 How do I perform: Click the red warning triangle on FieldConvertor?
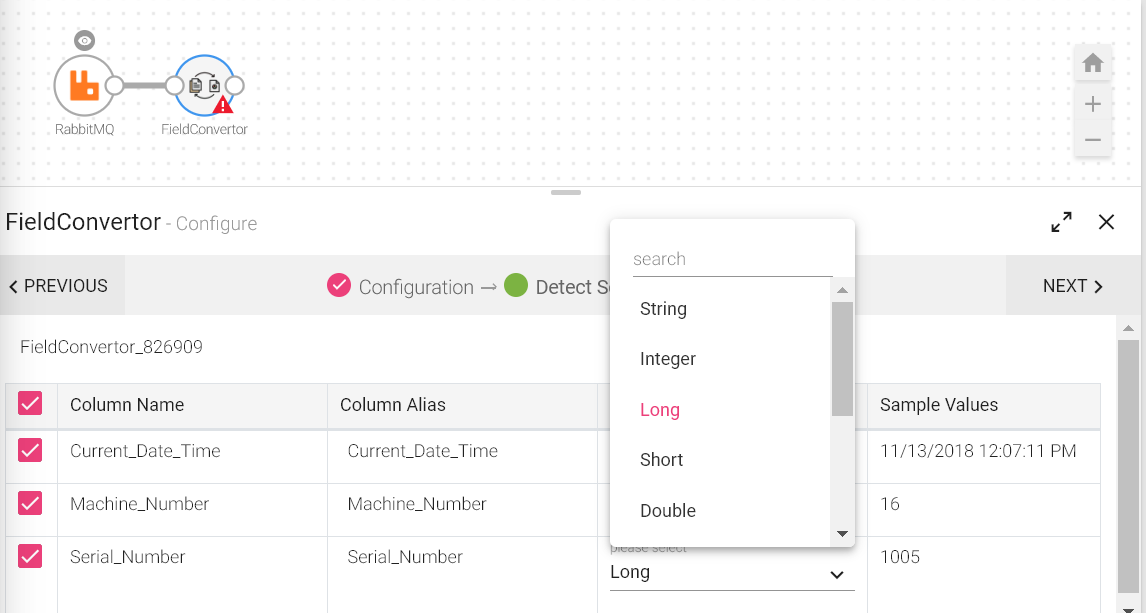[223, 103]
